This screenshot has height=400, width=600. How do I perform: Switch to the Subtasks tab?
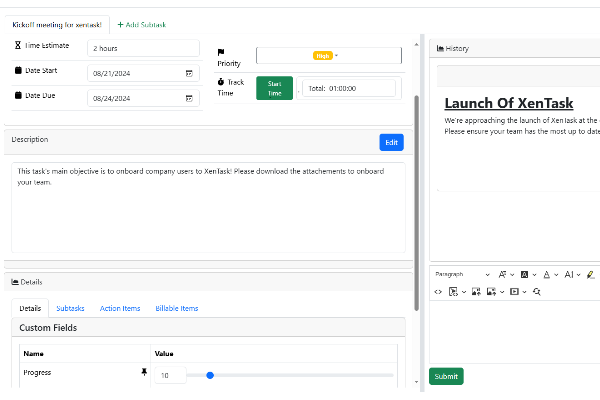click(x=70, y=308)
